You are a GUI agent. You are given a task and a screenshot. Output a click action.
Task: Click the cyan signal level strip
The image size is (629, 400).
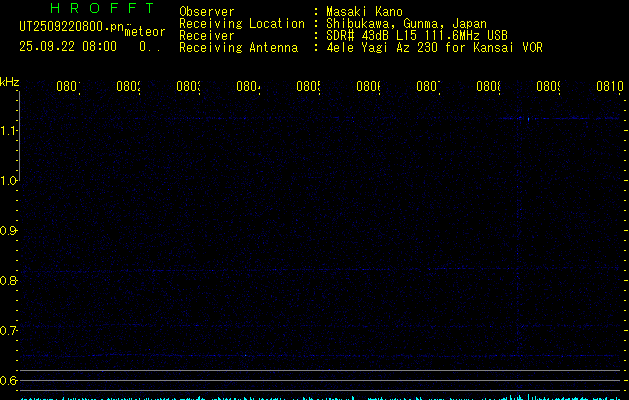pos(320,396)
